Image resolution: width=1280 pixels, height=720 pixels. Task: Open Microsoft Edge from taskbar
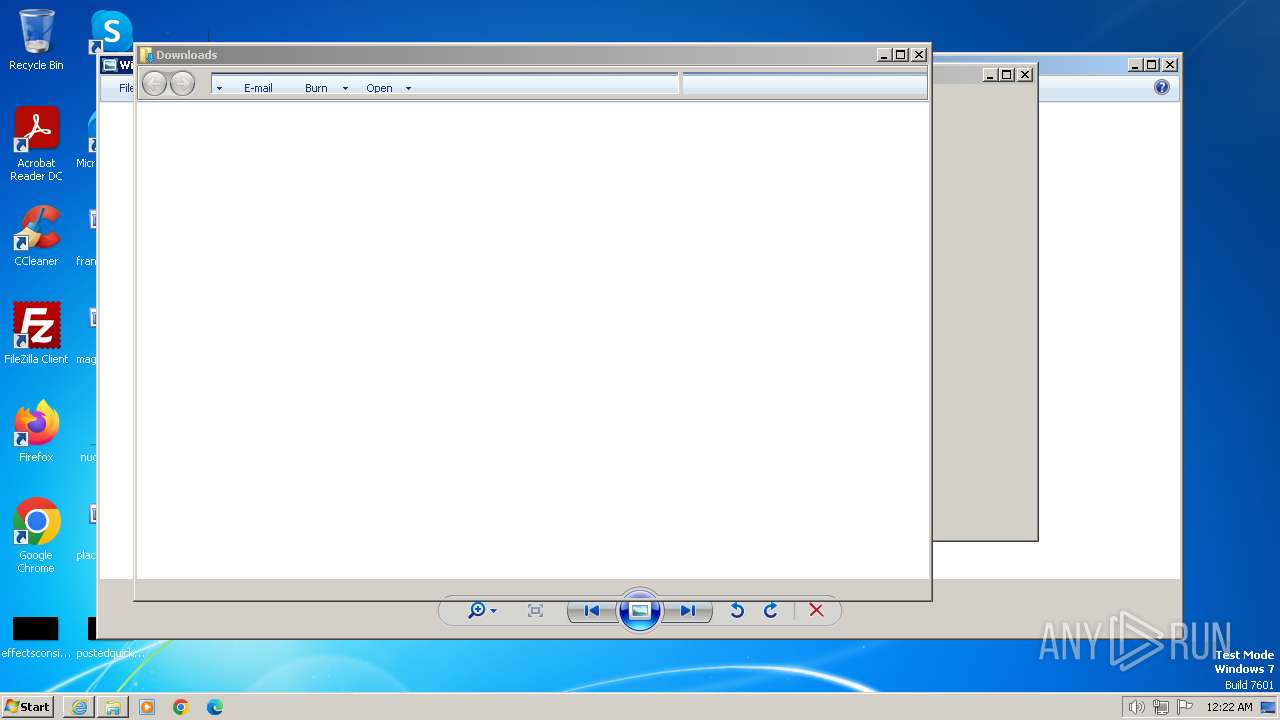pos(215,707)
